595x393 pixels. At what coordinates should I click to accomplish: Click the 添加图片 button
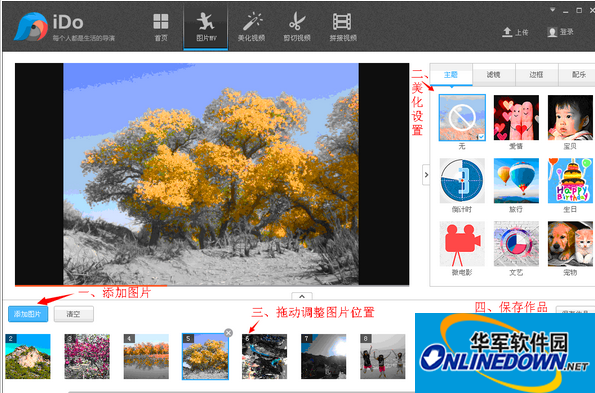coord(28,314)
